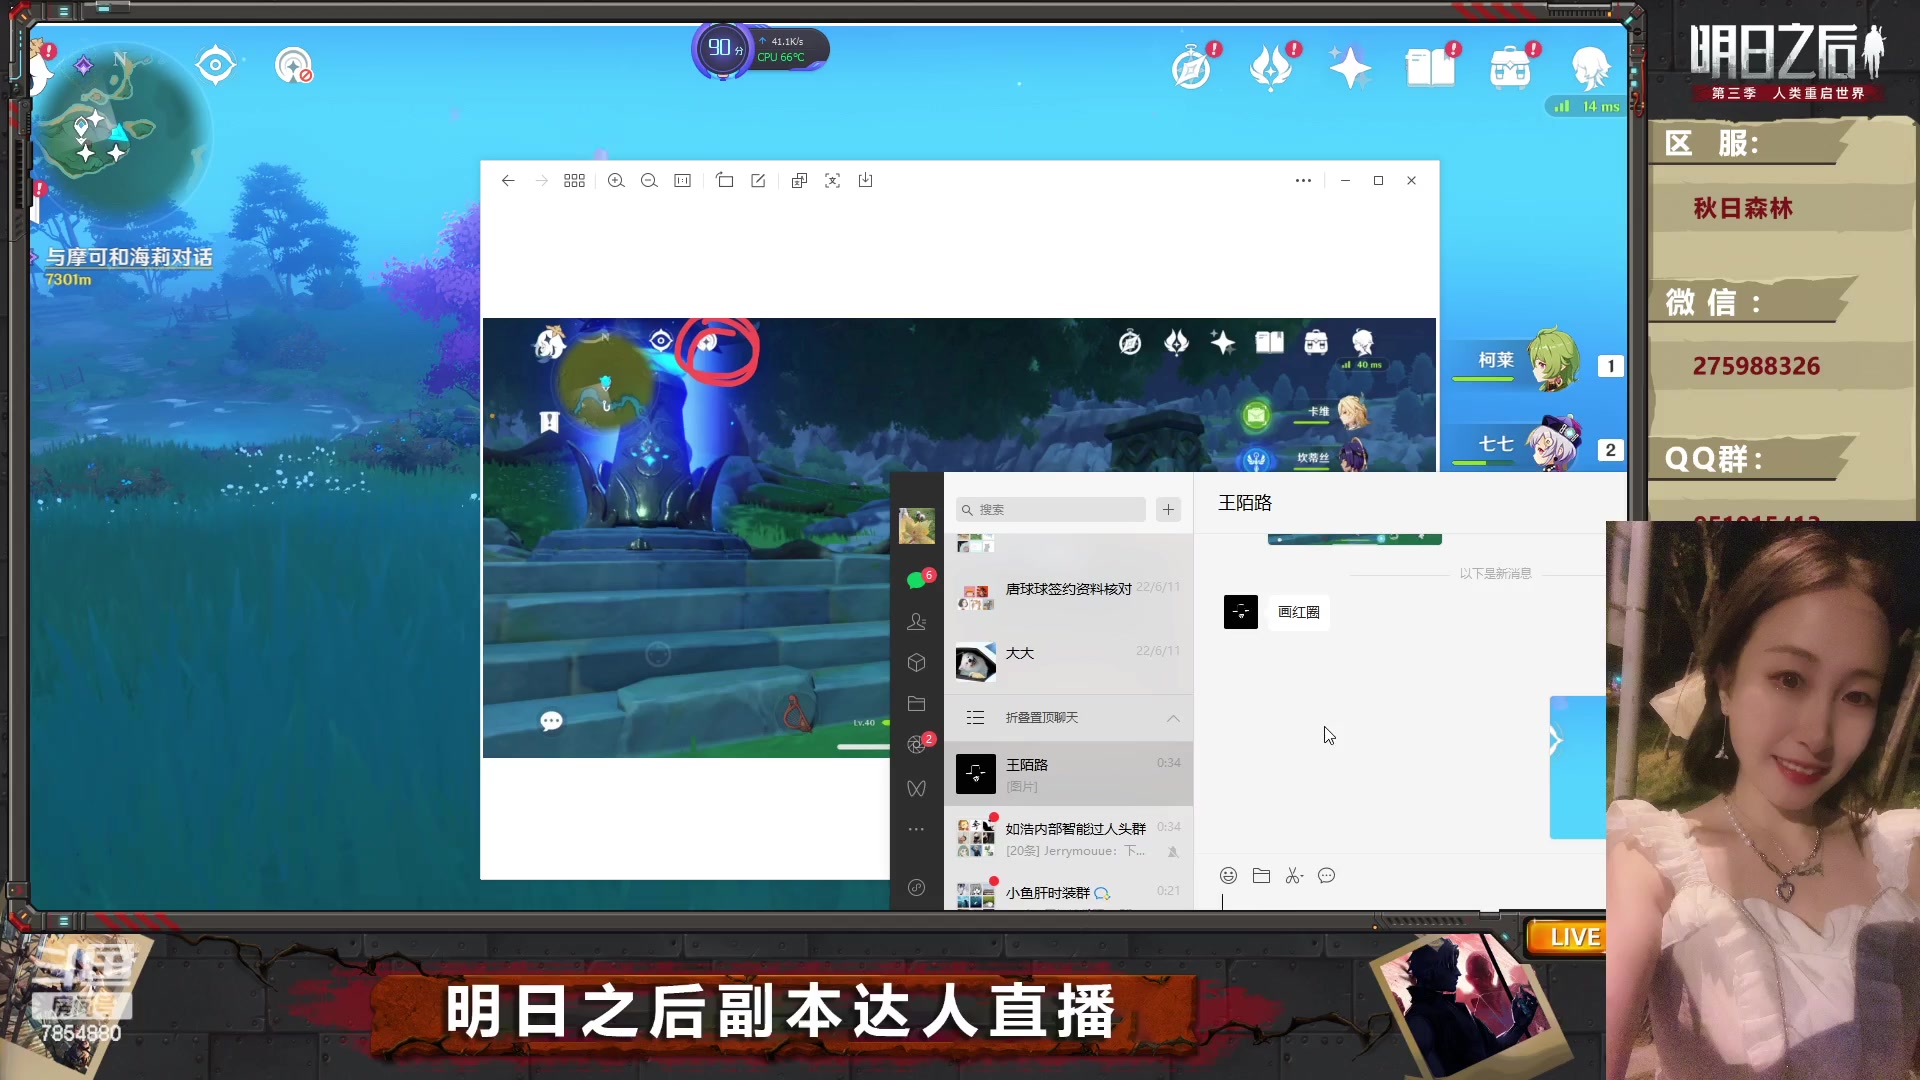
Task: Click the quest navigation target icon
Action: click(216, 66)
